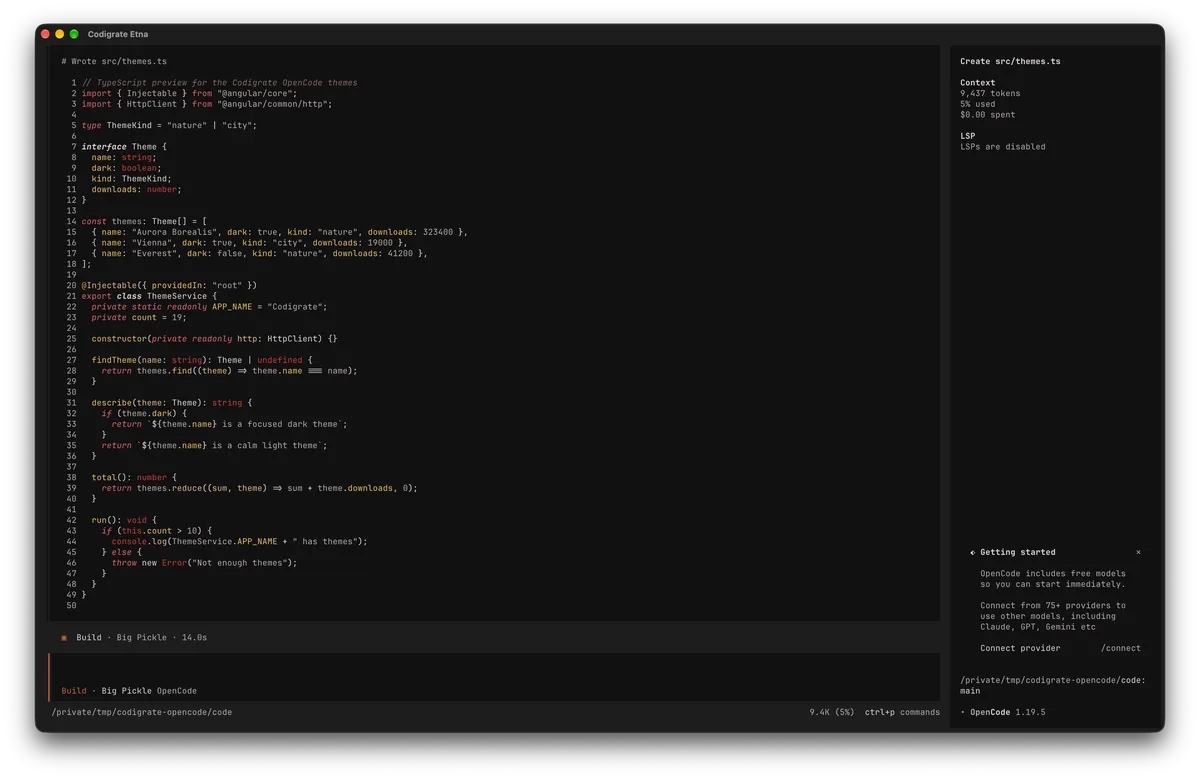
Task: Open ctrl+p commands in status bar
Action: point(902,712)
